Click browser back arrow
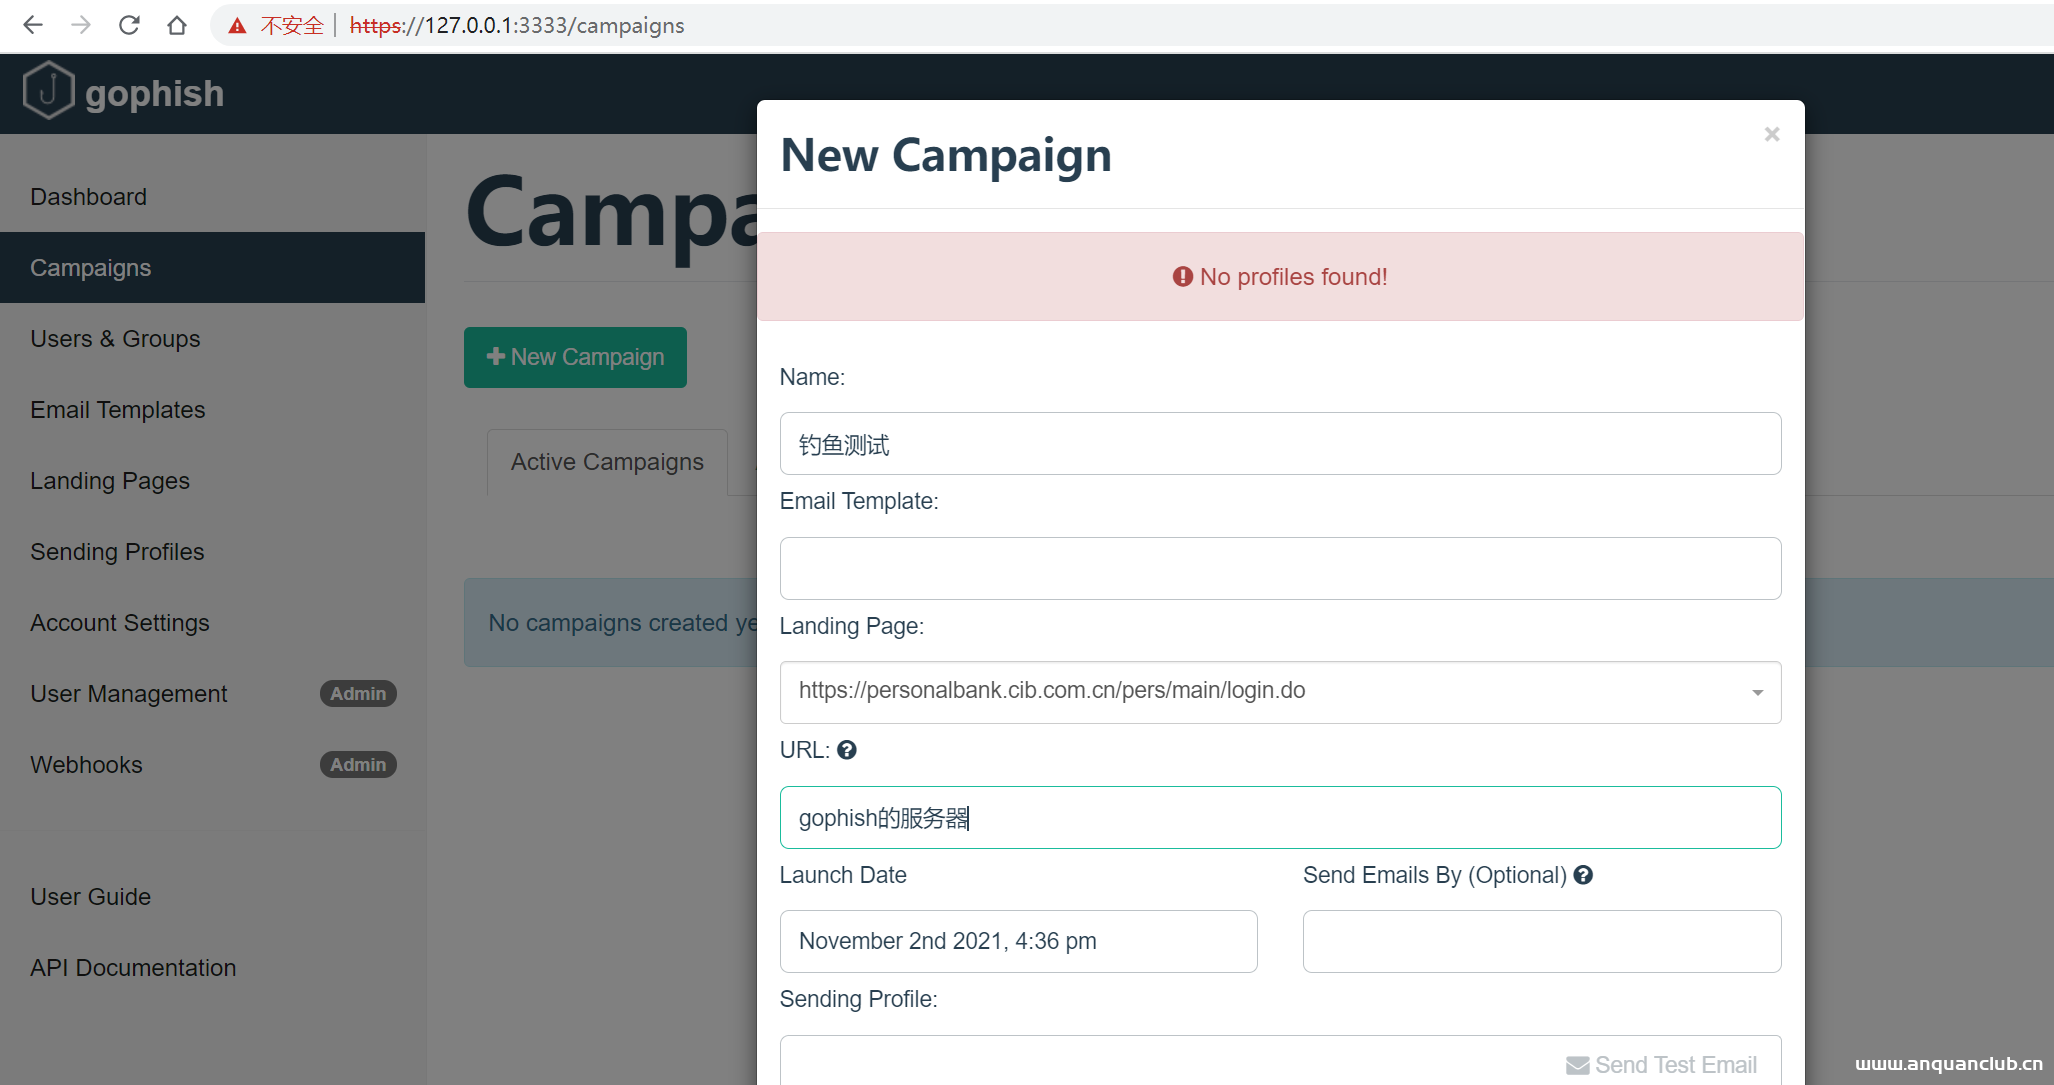This screenshot has width=2054, height=1085. [33, 25]
